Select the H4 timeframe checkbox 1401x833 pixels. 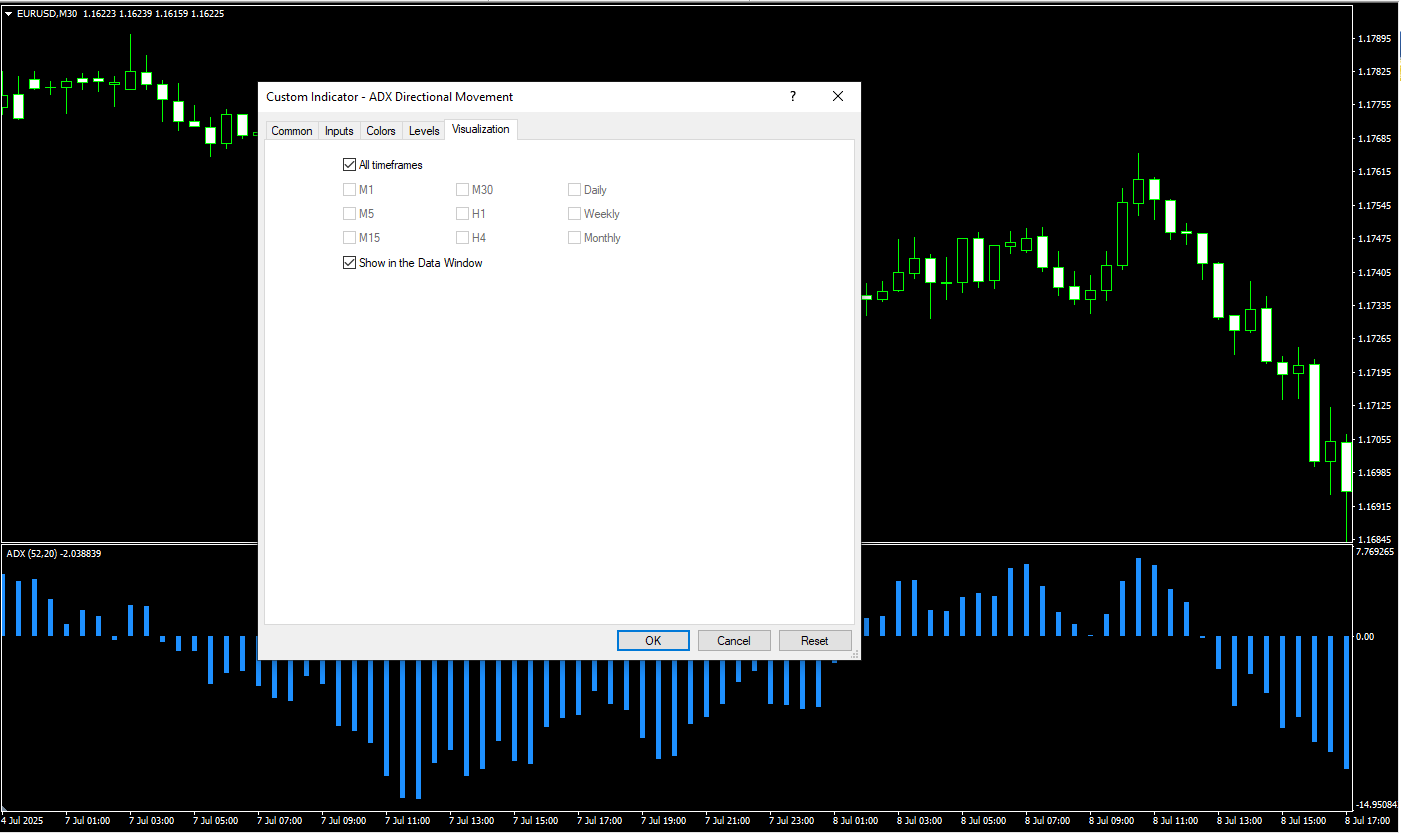tap(462, 238)
